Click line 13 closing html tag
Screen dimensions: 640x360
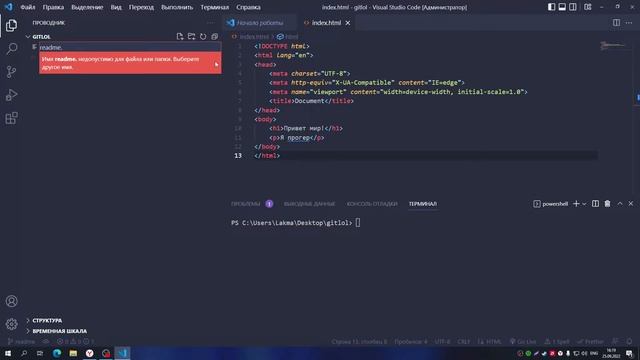(267, 156)
